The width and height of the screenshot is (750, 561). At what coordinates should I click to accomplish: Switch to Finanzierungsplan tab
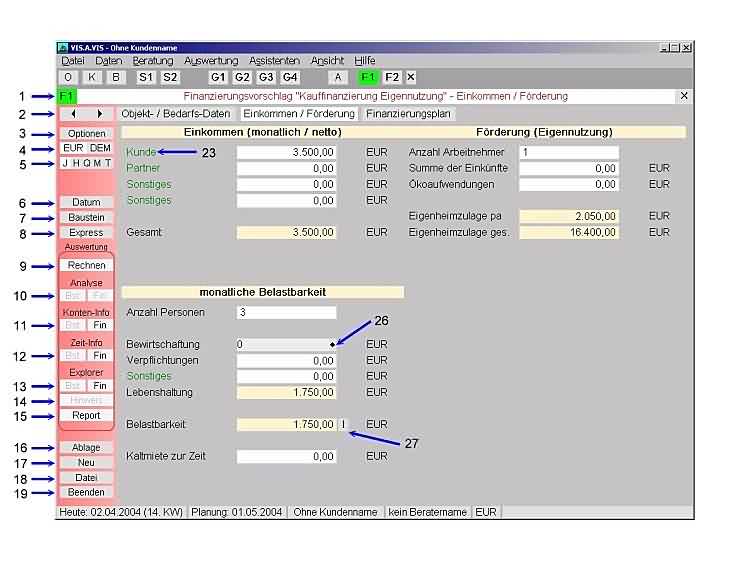click(x=408, y=114)
